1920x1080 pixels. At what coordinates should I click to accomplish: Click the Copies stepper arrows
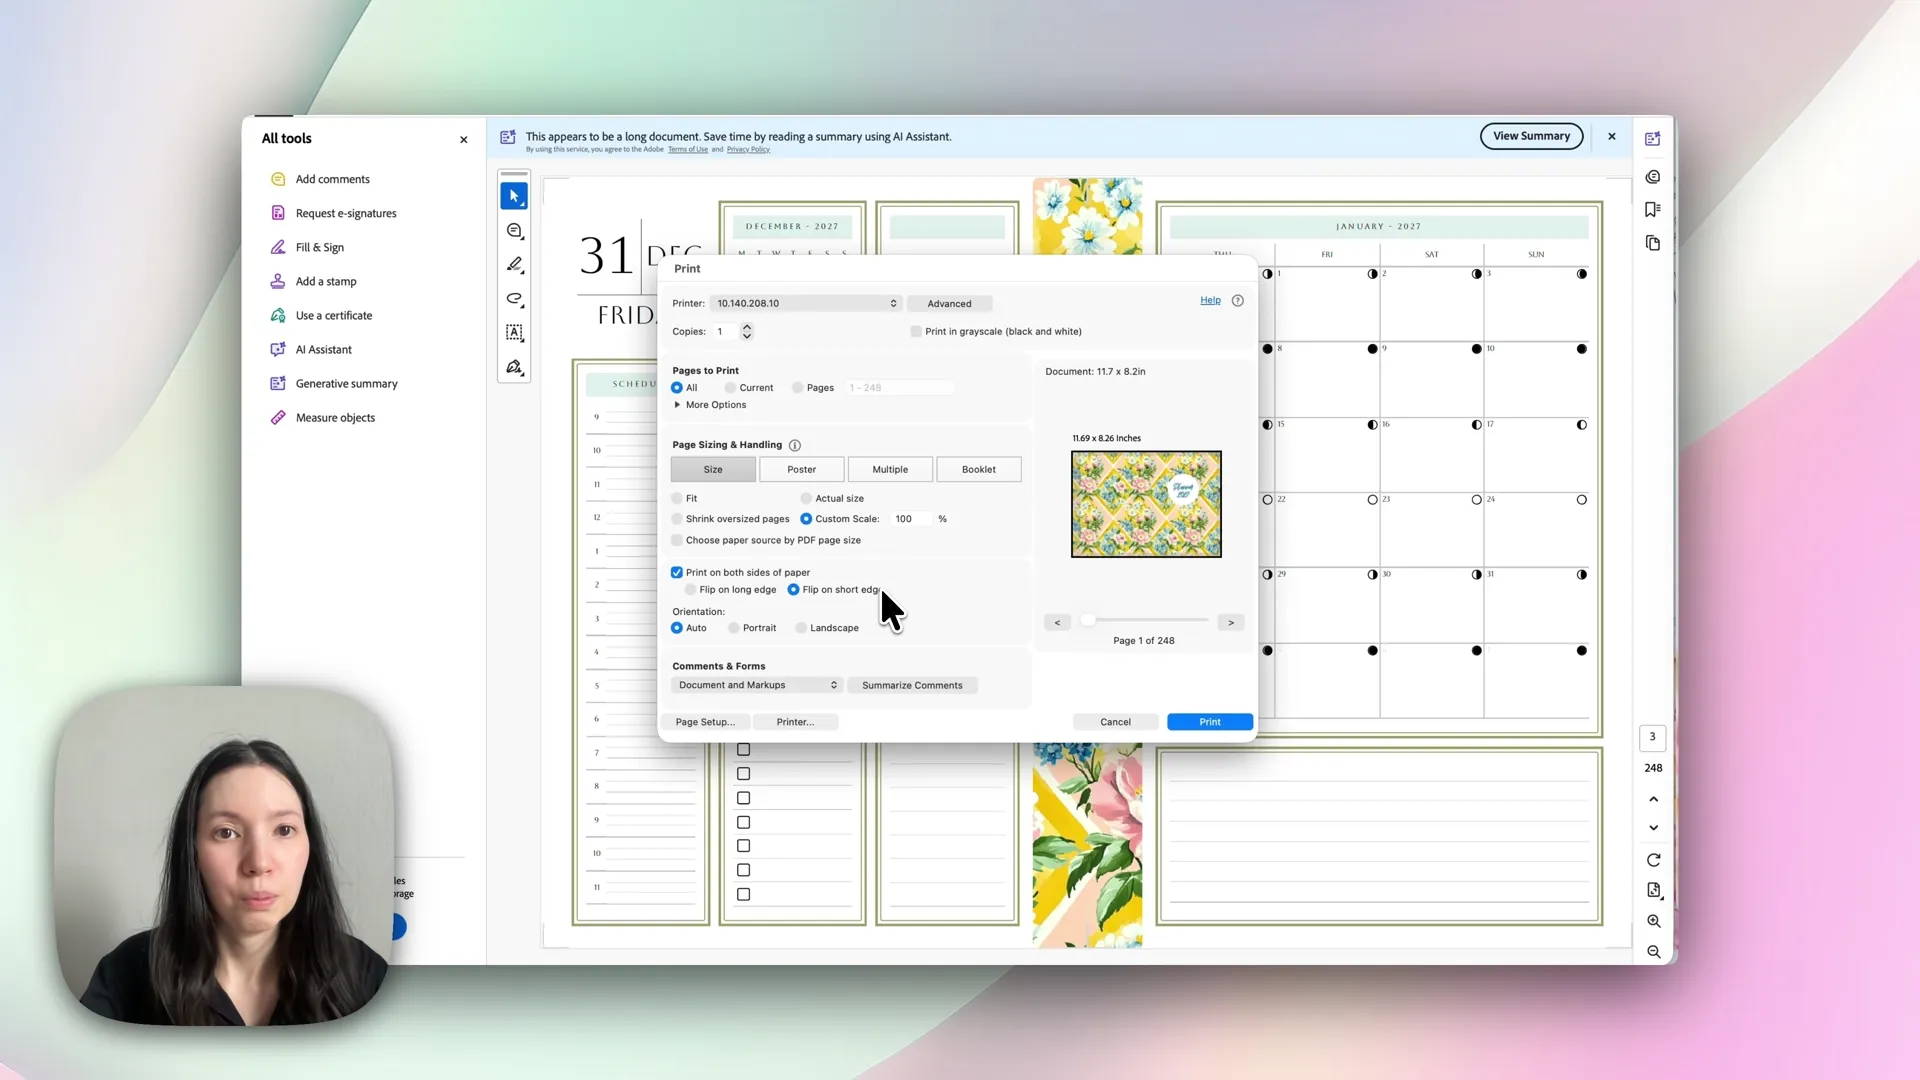pyautogui.click(x=747, y=331)
